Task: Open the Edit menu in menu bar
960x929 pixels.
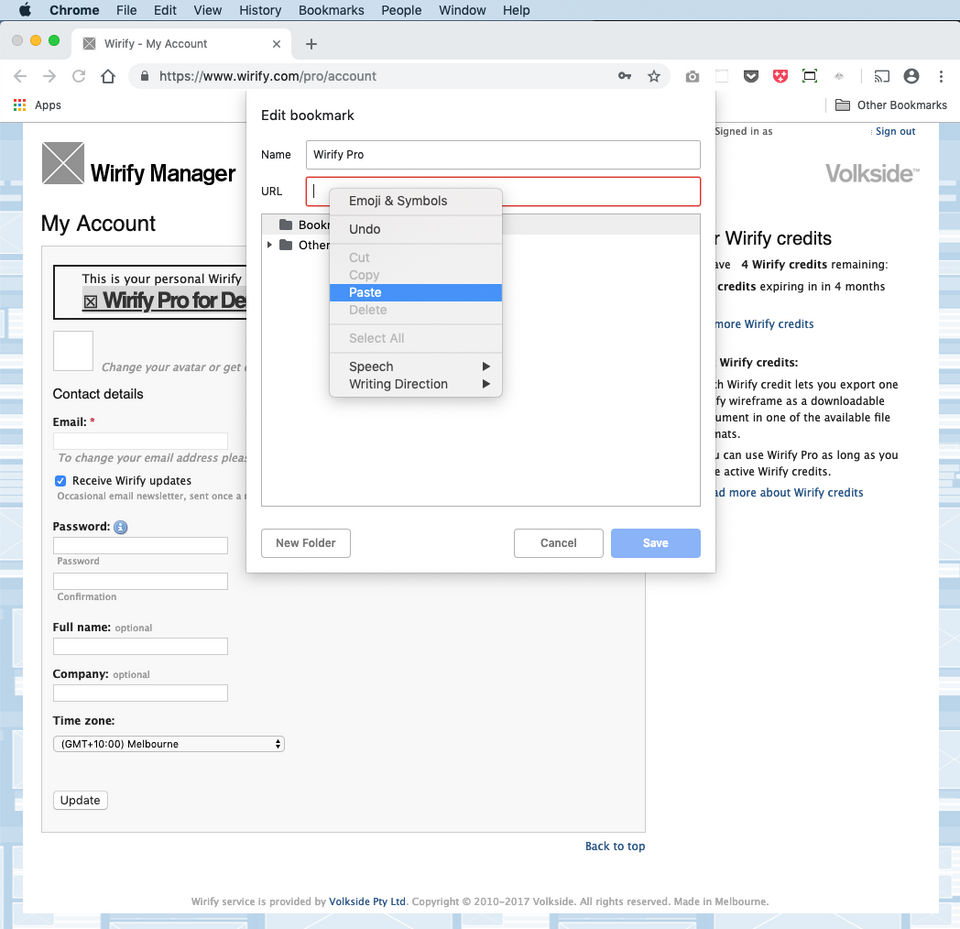Action: tap(165, 10)
